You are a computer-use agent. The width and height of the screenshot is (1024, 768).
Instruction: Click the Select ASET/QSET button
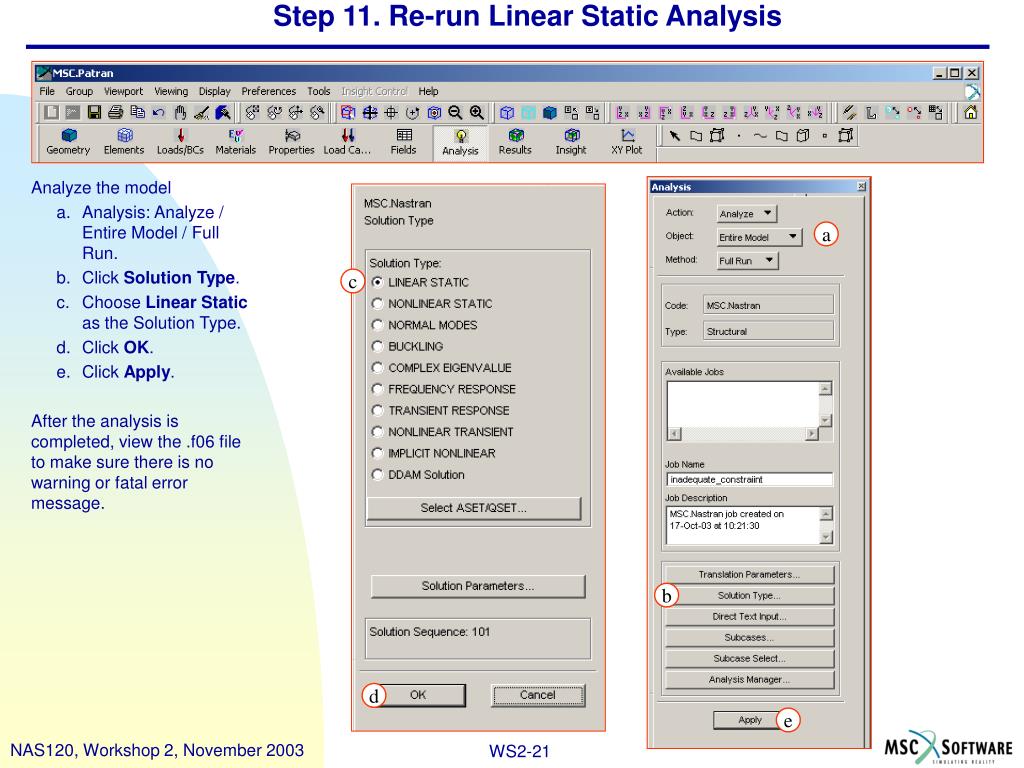click(473, 508)
